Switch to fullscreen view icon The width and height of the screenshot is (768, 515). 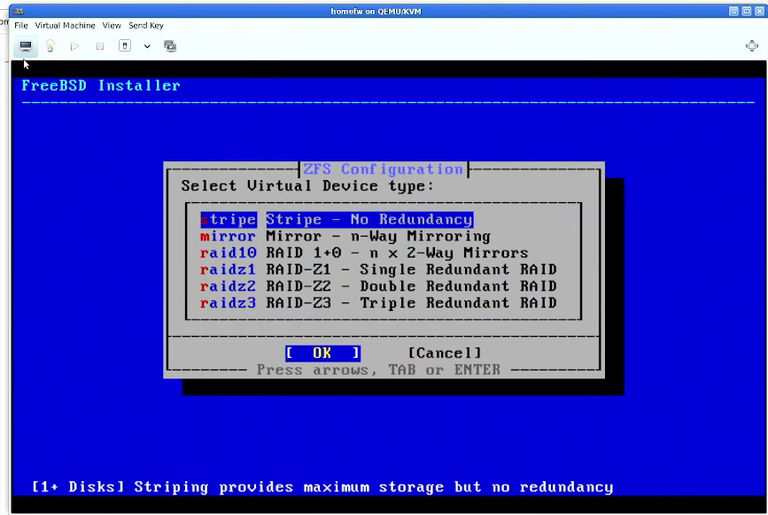click(x=752, y=46)
